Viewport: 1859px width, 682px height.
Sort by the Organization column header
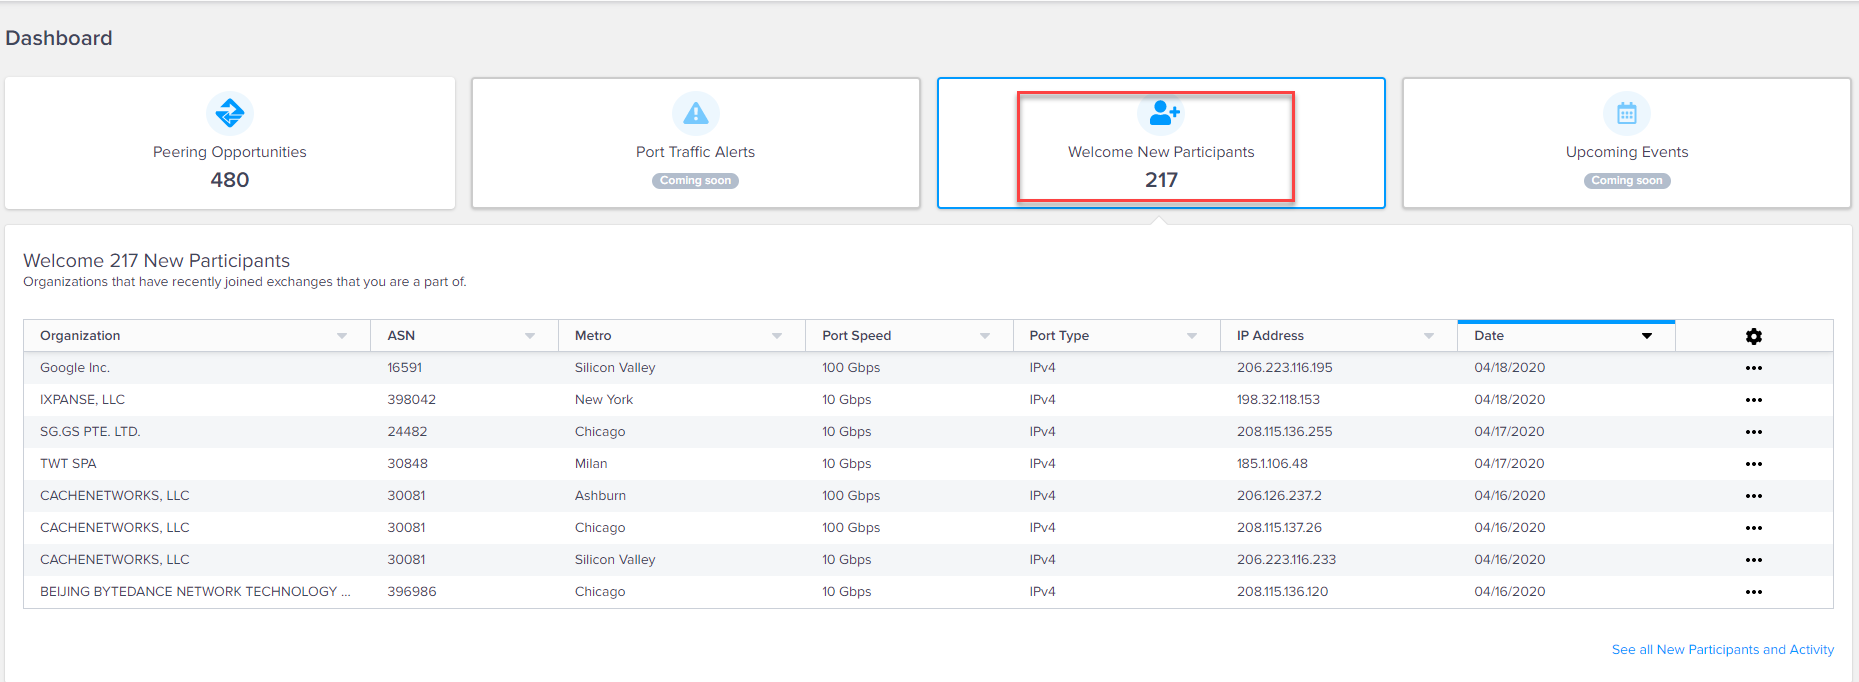click(80, 336)
